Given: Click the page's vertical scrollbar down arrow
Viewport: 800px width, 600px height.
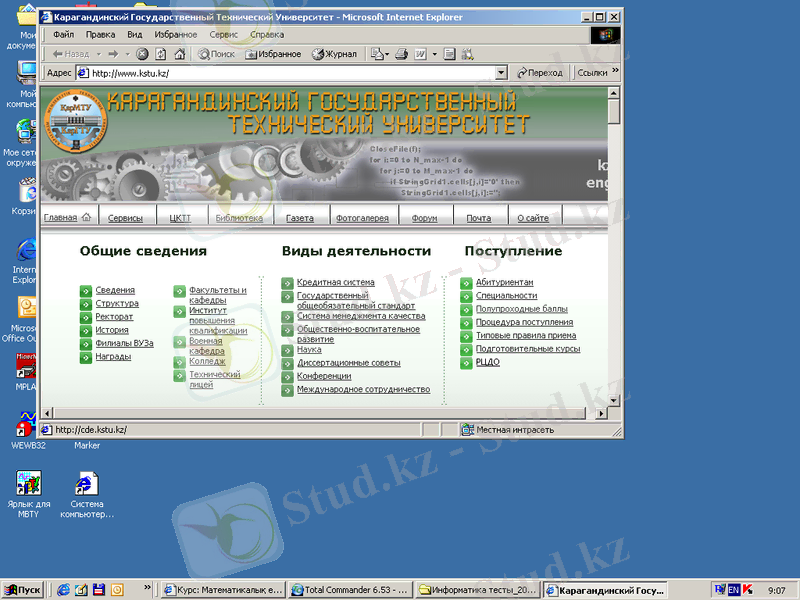Looking at the screenshot, I should pos(614,400).
